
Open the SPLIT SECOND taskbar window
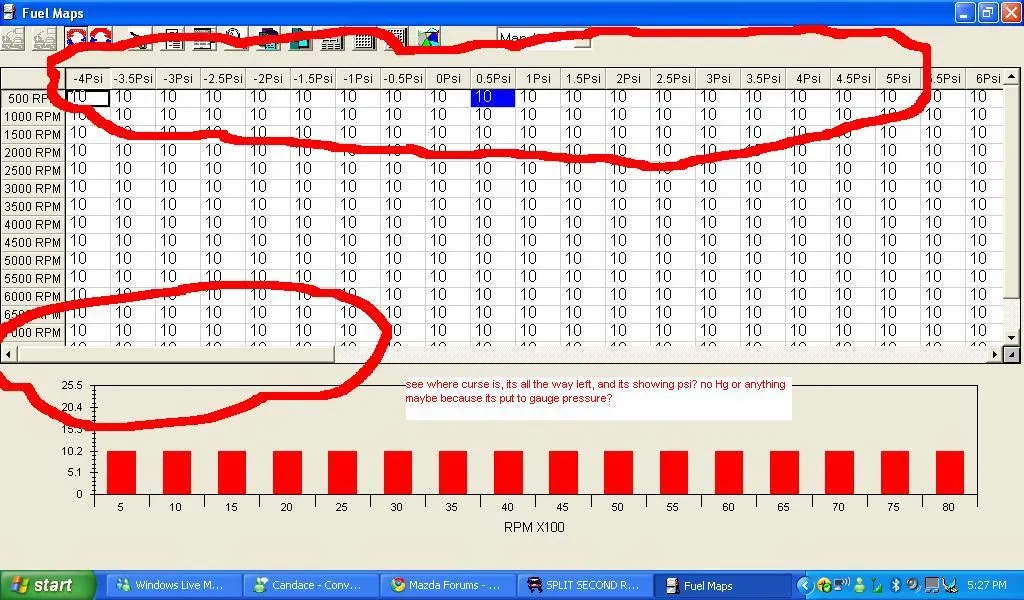click(586, 585)
